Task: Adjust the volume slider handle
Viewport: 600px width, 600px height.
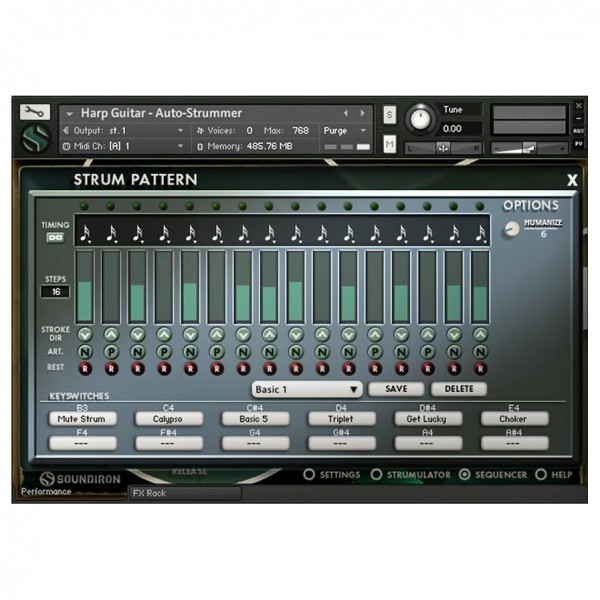Action: click(x=529, y=148)
